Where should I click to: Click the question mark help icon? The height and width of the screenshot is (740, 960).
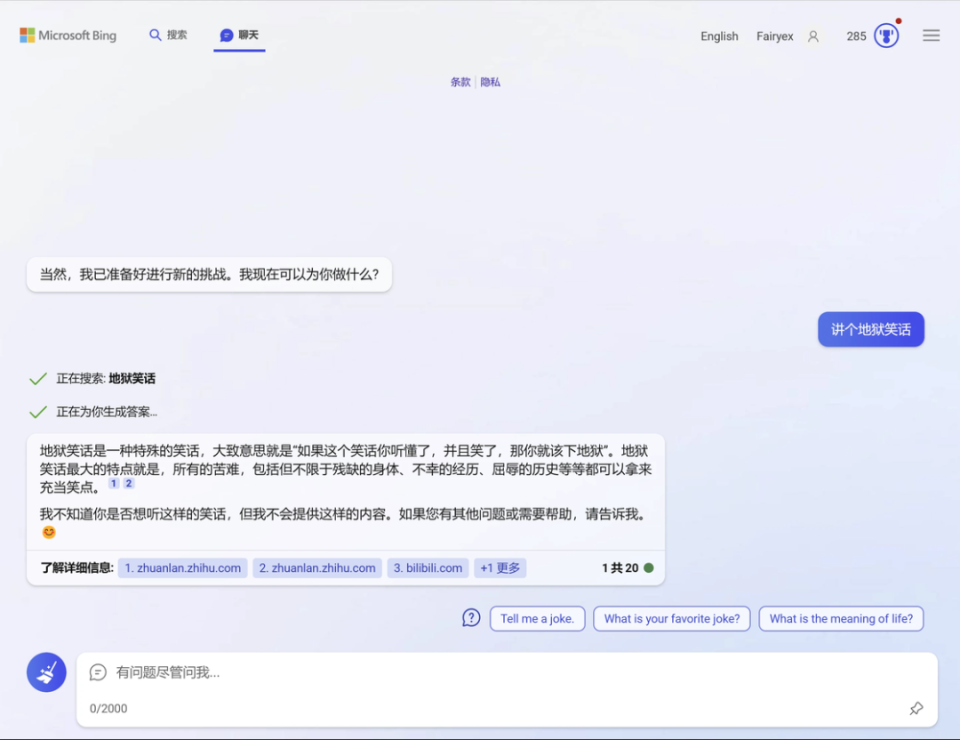pyautogui.click(x=470, y=618)
